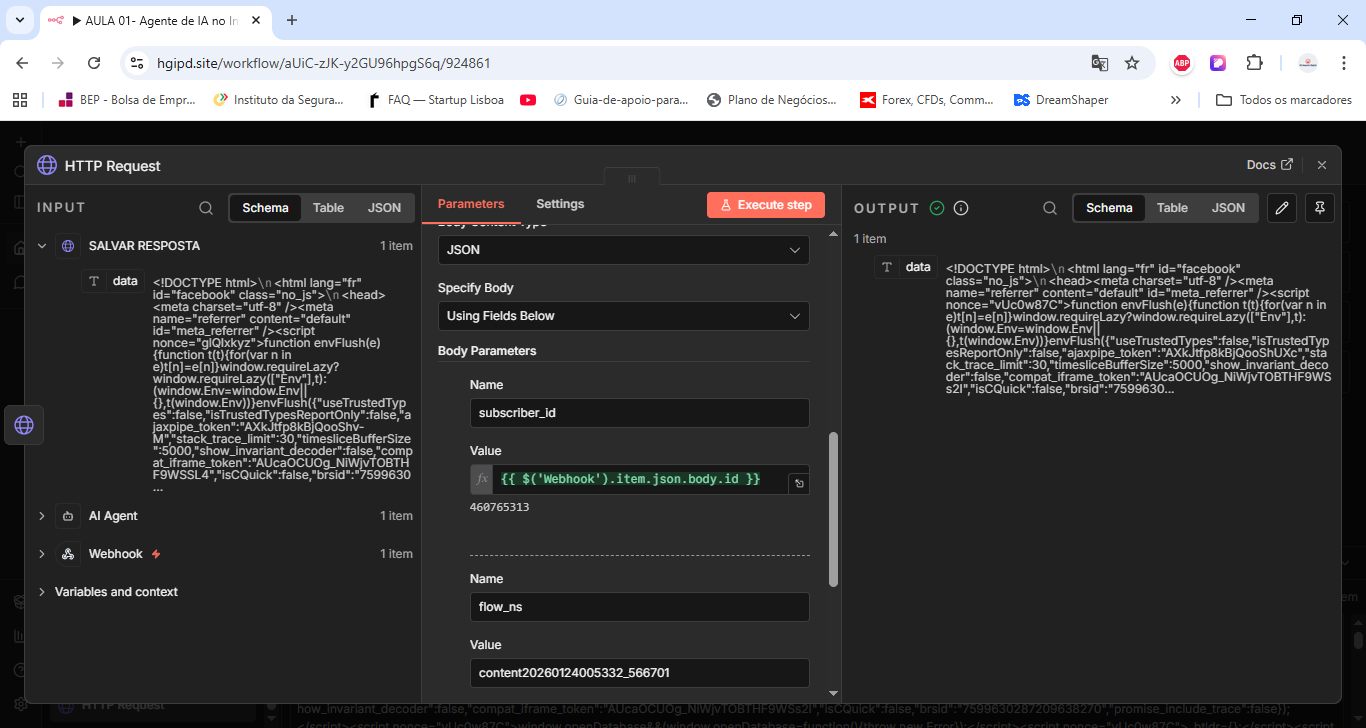Open the Body Content Type JSON dropdown
This screenshot has width=1366, height=728.
(x=623, y=250)
